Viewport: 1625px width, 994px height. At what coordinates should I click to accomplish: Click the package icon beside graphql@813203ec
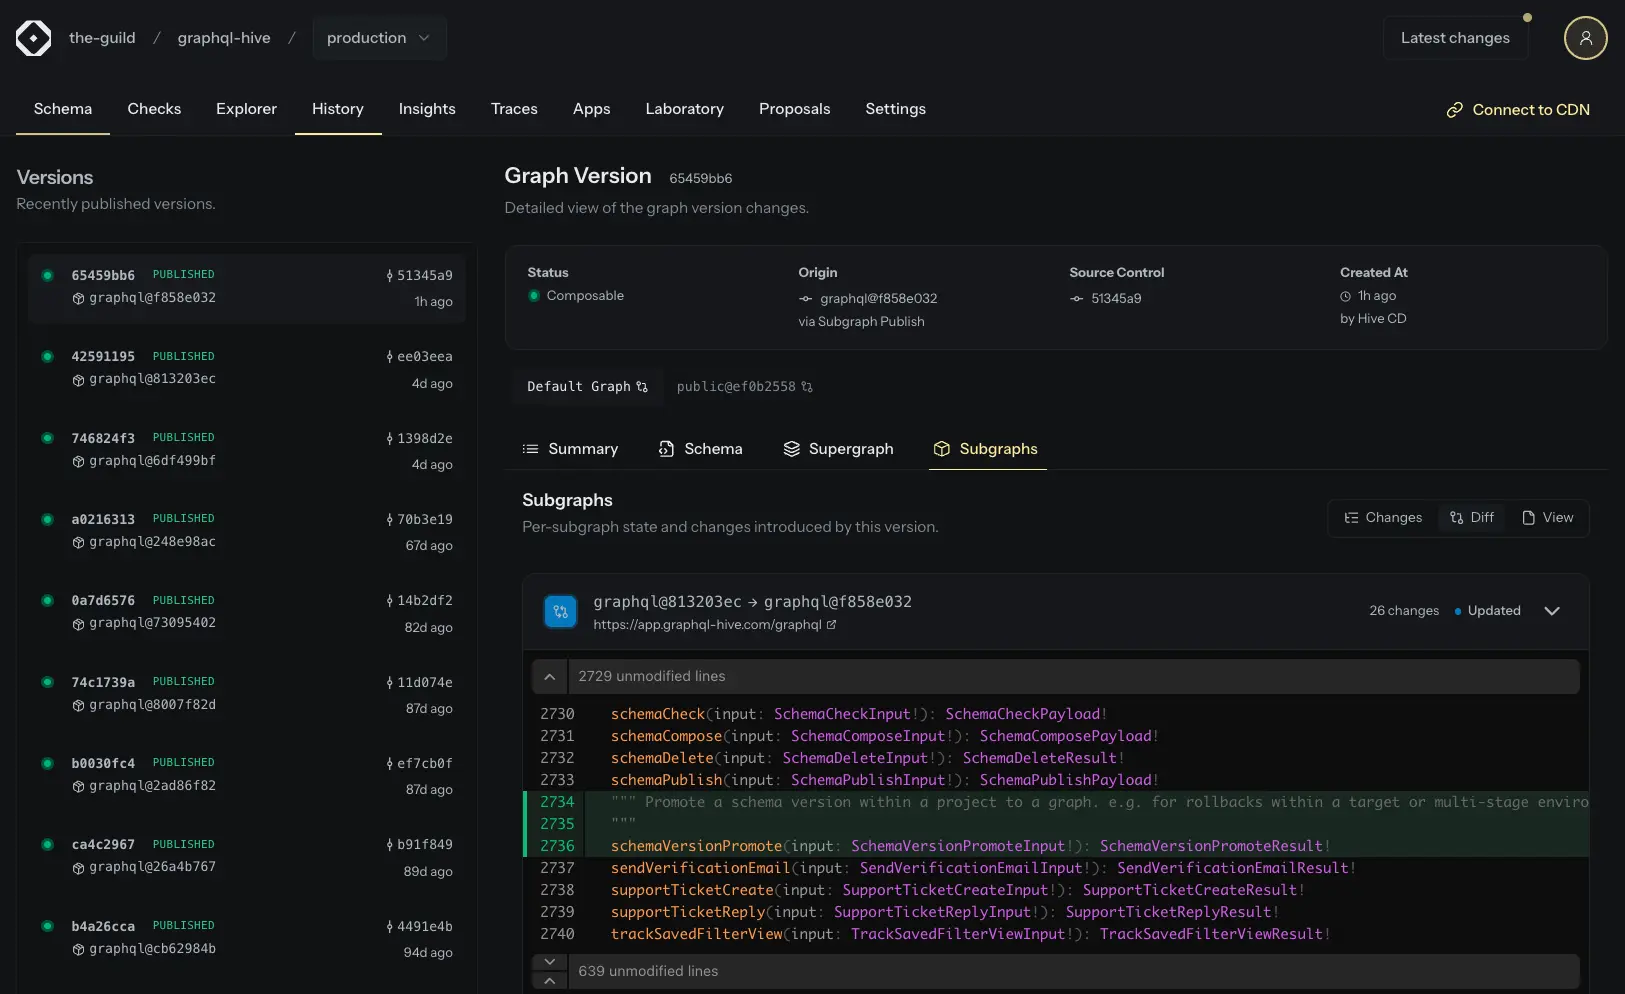[78, 380]
